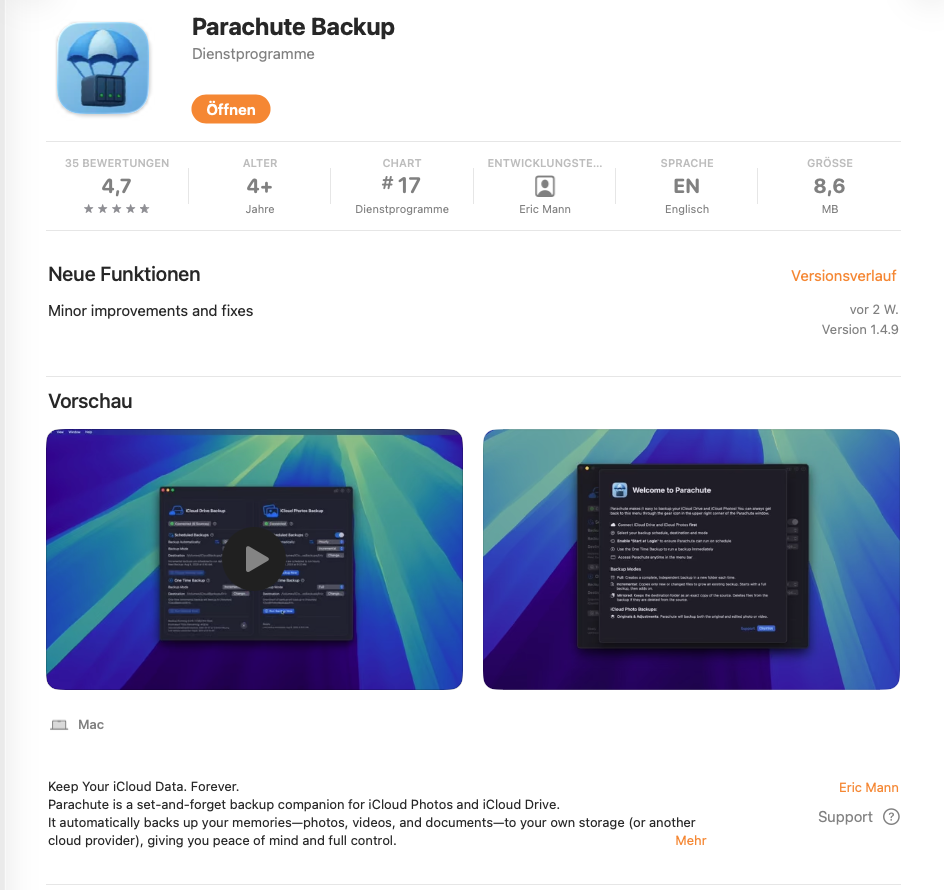The height and width of the screenshot is (890, 944).
Task: Expand the description with Mehr
Action: tap(691, 841)
